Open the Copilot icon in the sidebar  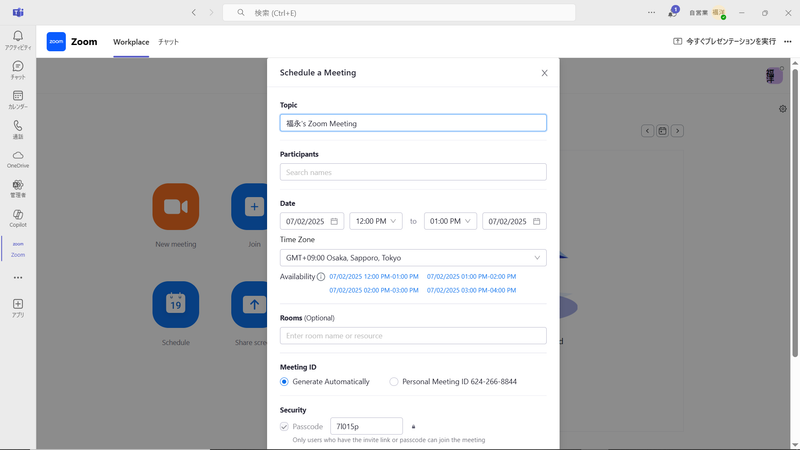tap(18, 217)
